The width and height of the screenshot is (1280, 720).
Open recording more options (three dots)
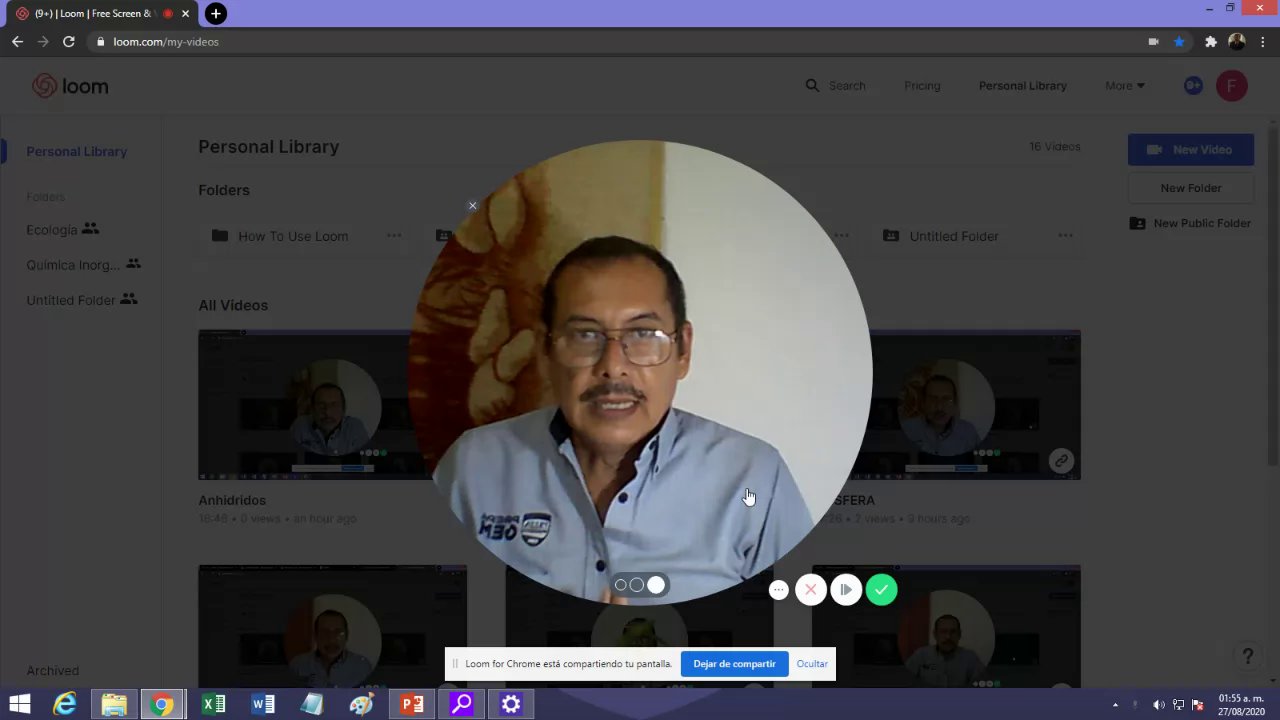coord(779,590)
